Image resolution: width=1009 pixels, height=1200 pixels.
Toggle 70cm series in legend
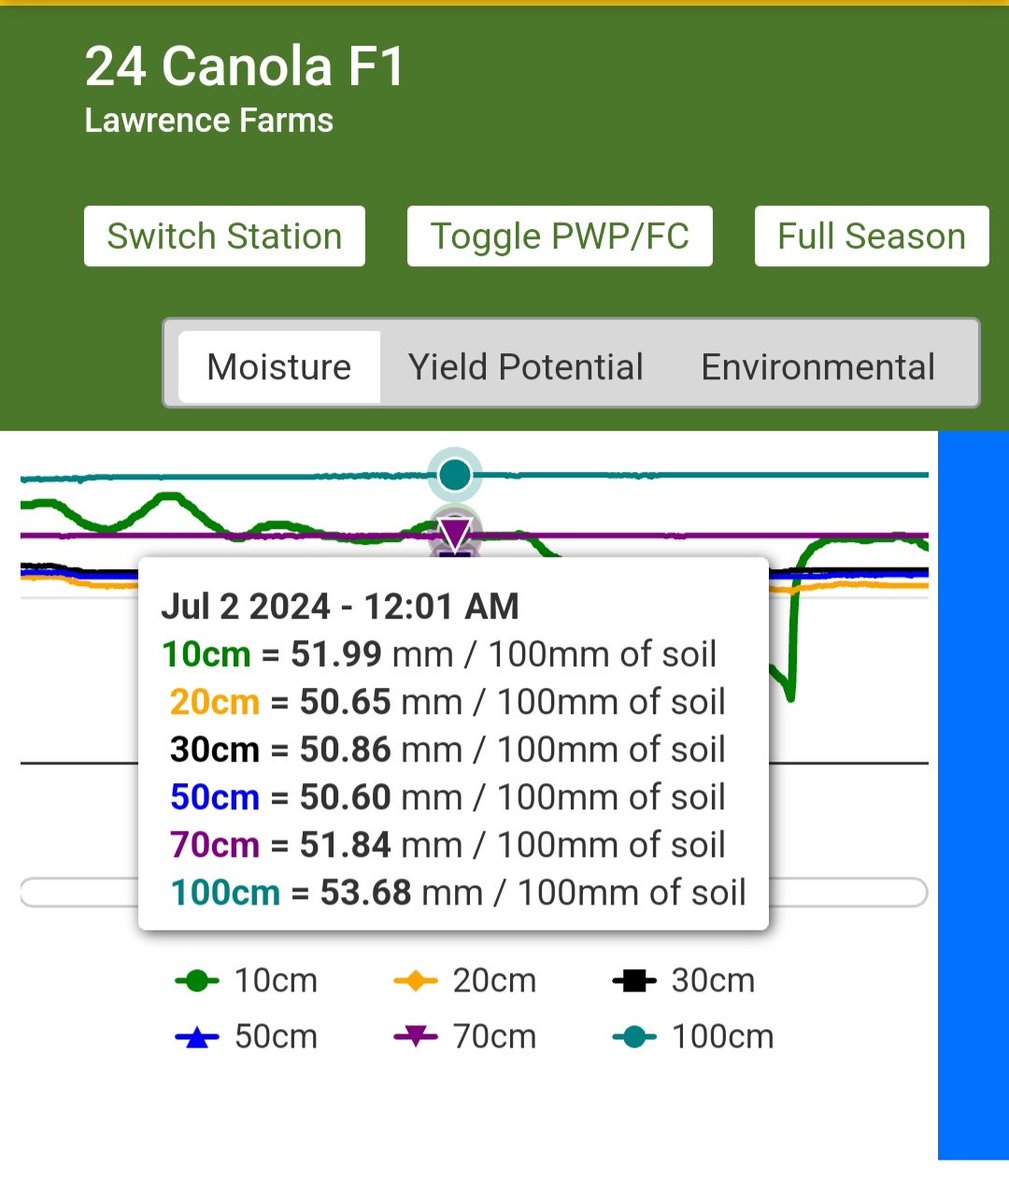pyautogui.click(x=465, y=1037)
